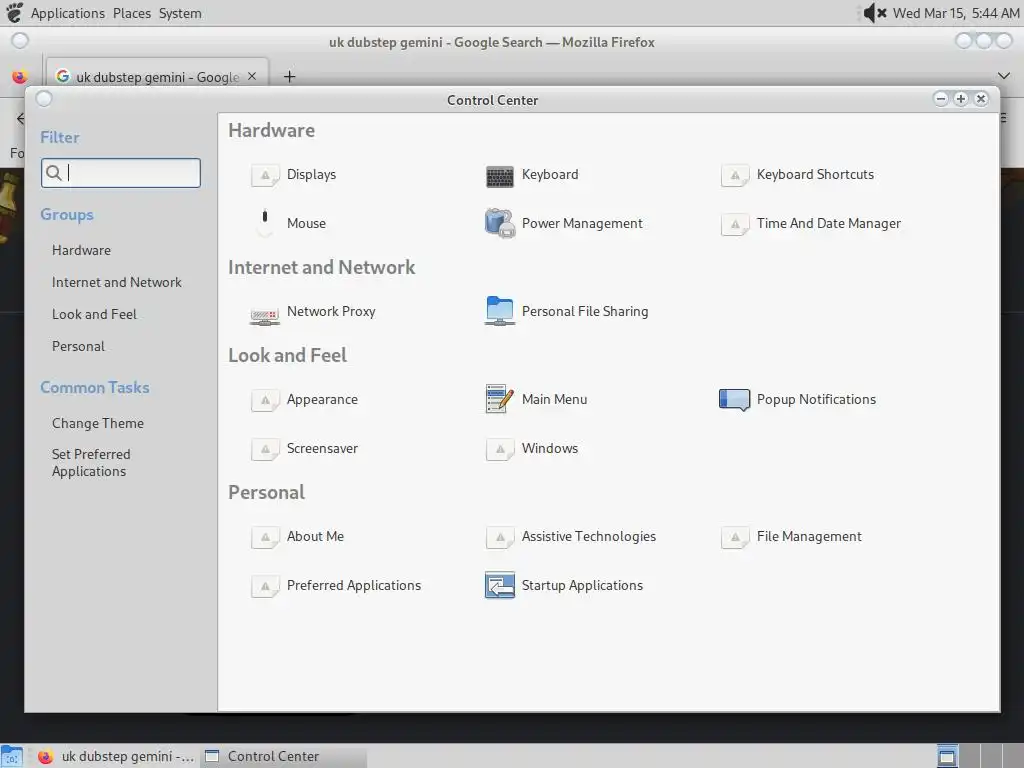Open the About Me icon

point(264,537)
